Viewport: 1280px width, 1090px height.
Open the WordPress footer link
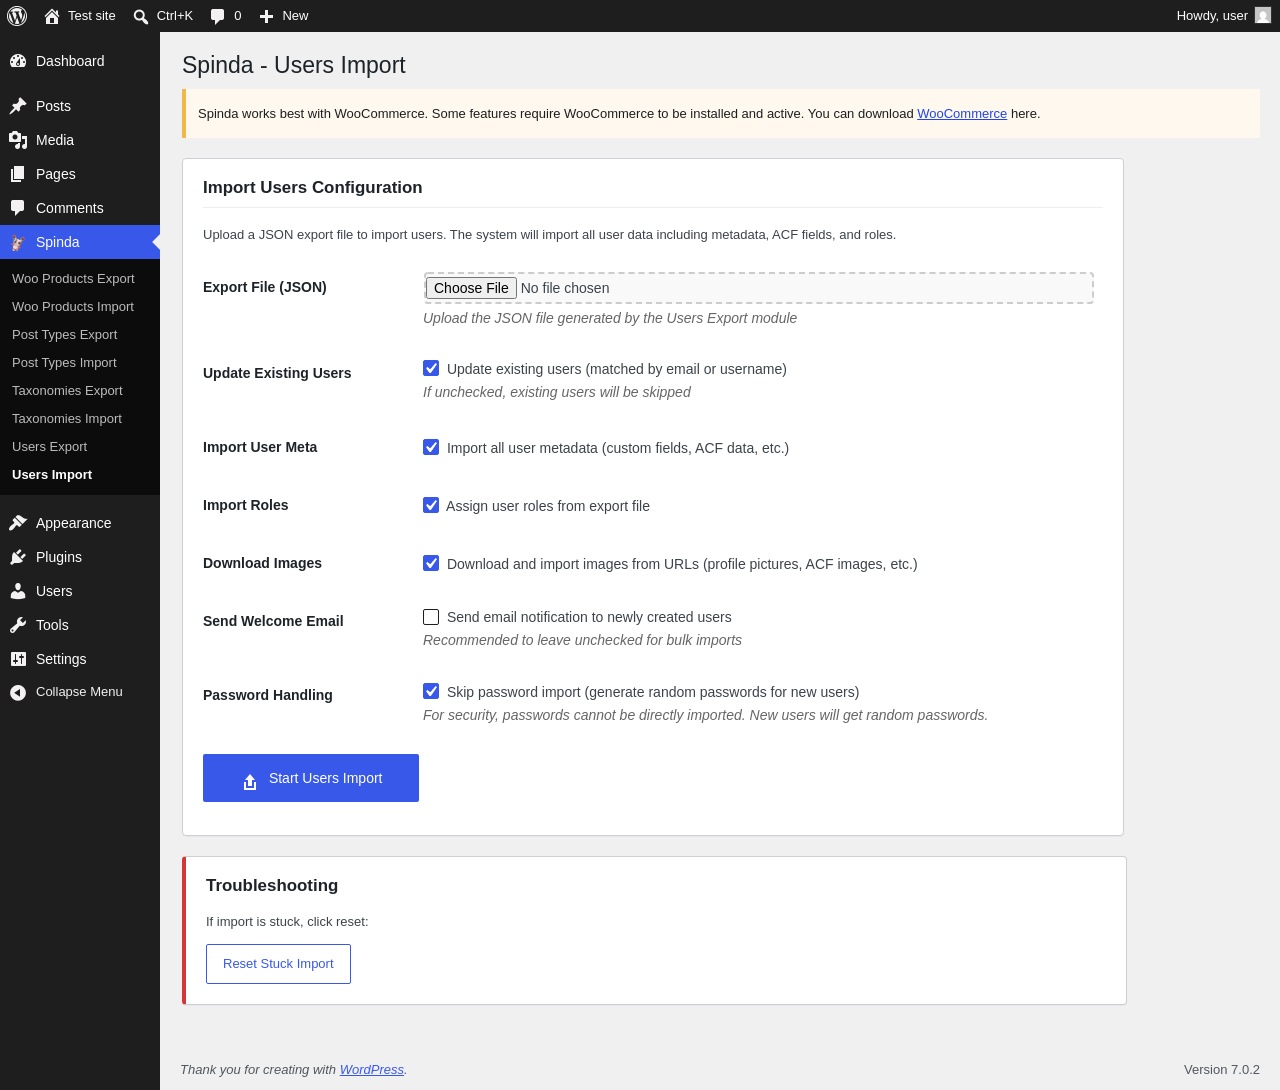(372, 1070)
